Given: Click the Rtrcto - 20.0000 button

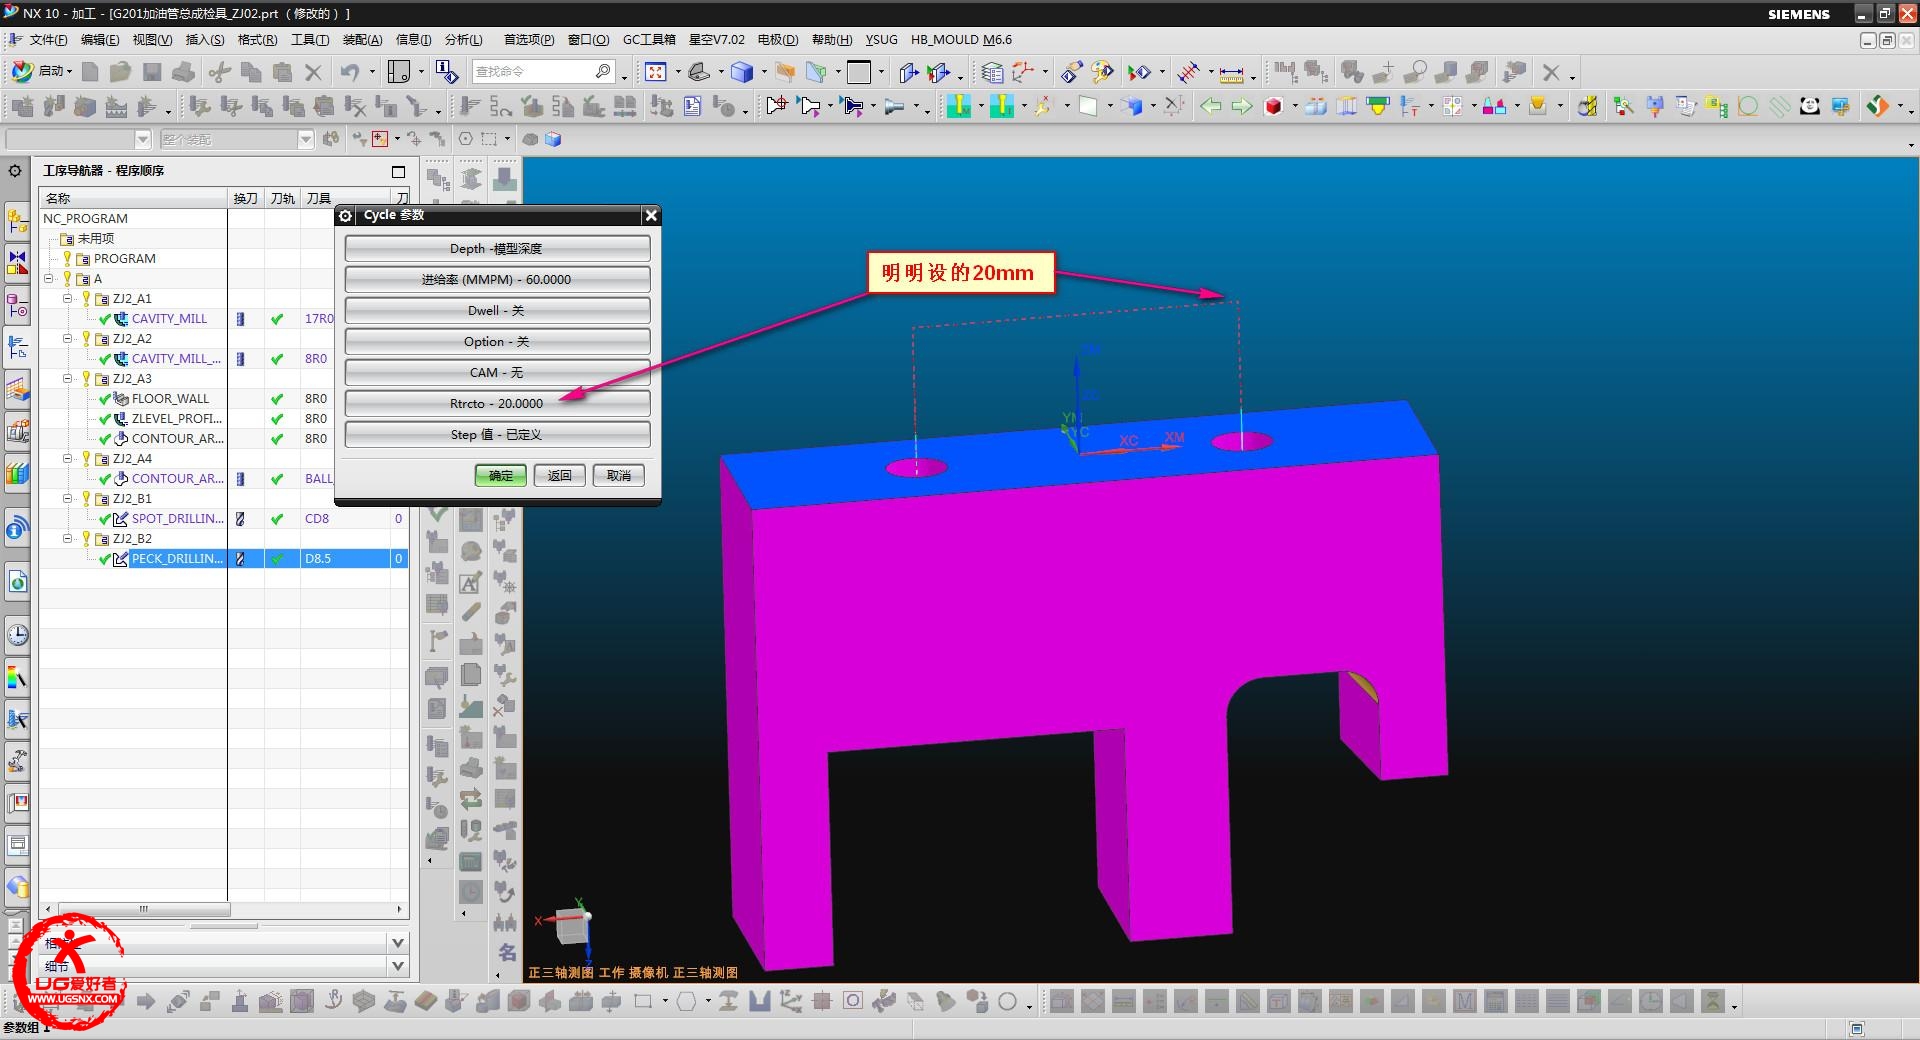Looking at the screenshot, I should [497, 403].
